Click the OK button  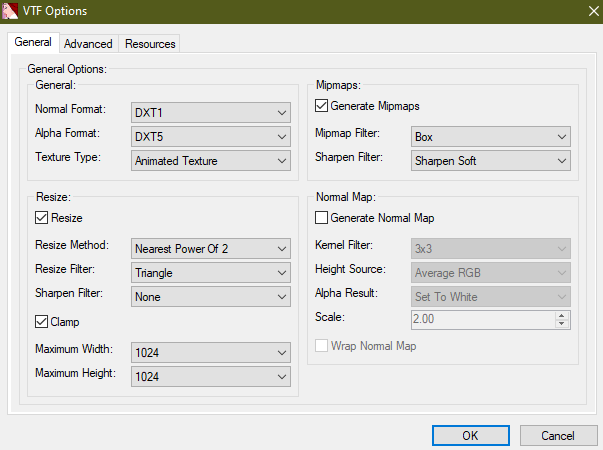coord(470,435)
